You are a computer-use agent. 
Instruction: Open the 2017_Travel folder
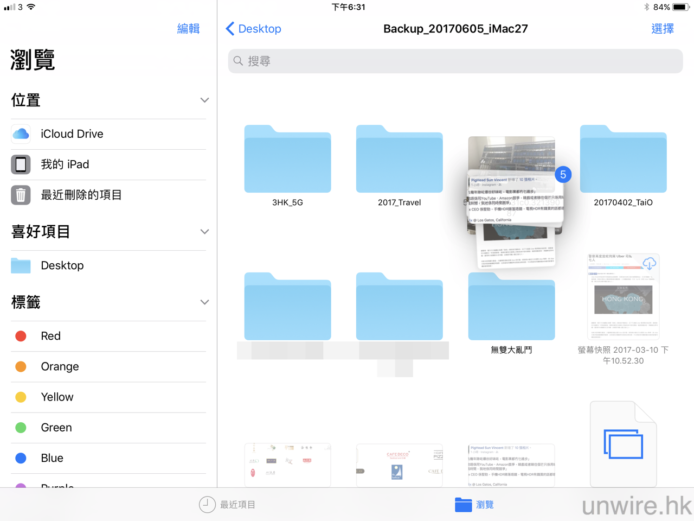click(x=399, y=160)
